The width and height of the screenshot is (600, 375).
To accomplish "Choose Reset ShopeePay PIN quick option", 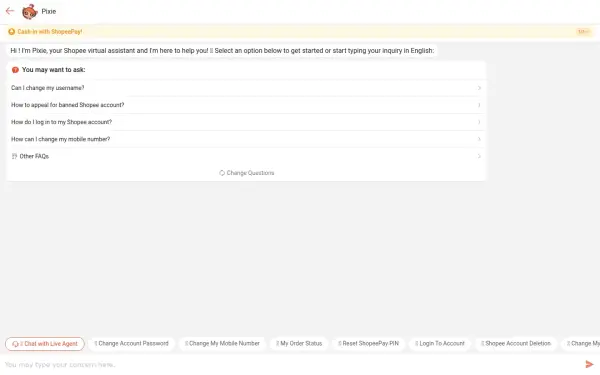I will click(368, 344).
